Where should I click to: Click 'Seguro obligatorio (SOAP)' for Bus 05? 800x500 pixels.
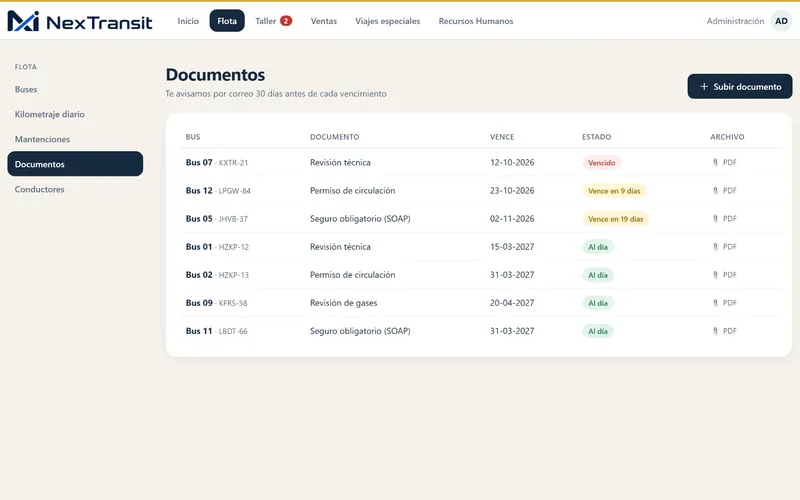point(360,218)
